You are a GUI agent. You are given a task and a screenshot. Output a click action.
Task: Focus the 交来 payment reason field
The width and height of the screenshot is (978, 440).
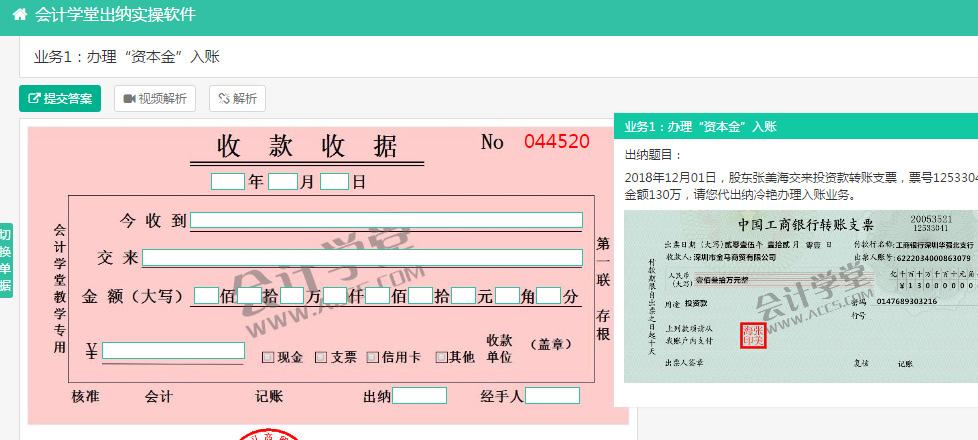coord(362,258)
